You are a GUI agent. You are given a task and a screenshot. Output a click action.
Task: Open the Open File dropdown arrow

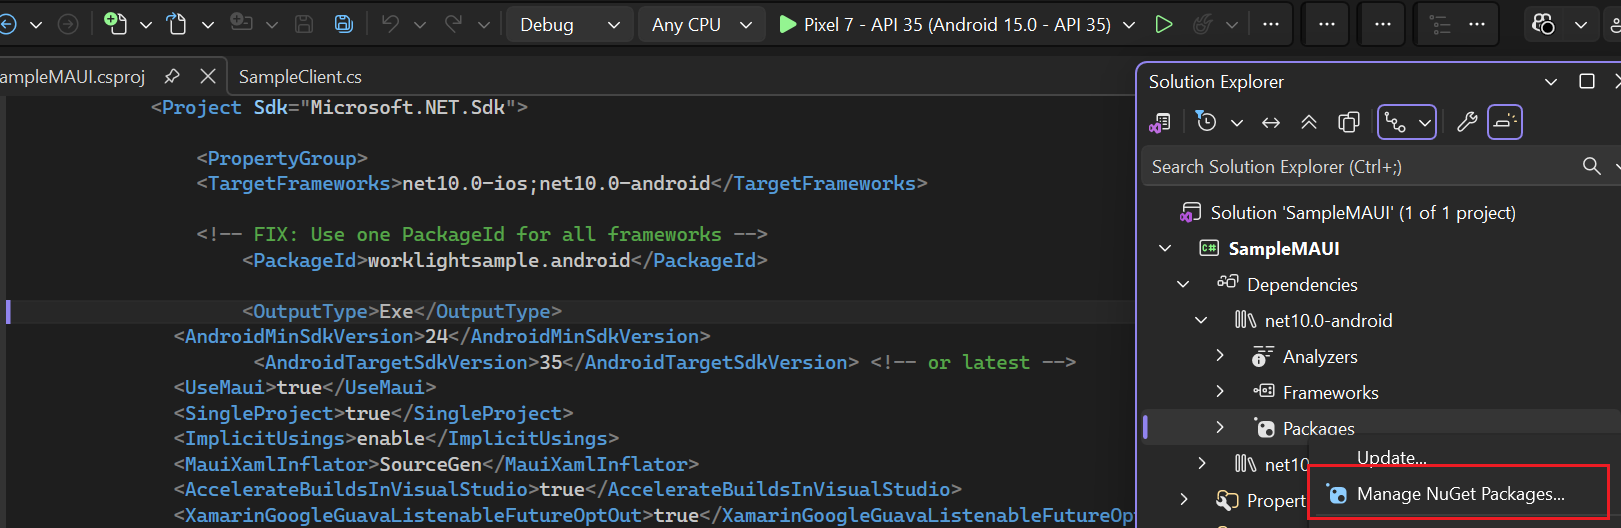[208, 24]
